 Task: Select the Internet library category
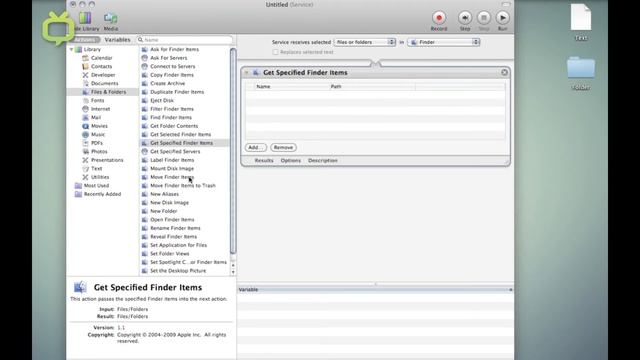click(100, 109)
